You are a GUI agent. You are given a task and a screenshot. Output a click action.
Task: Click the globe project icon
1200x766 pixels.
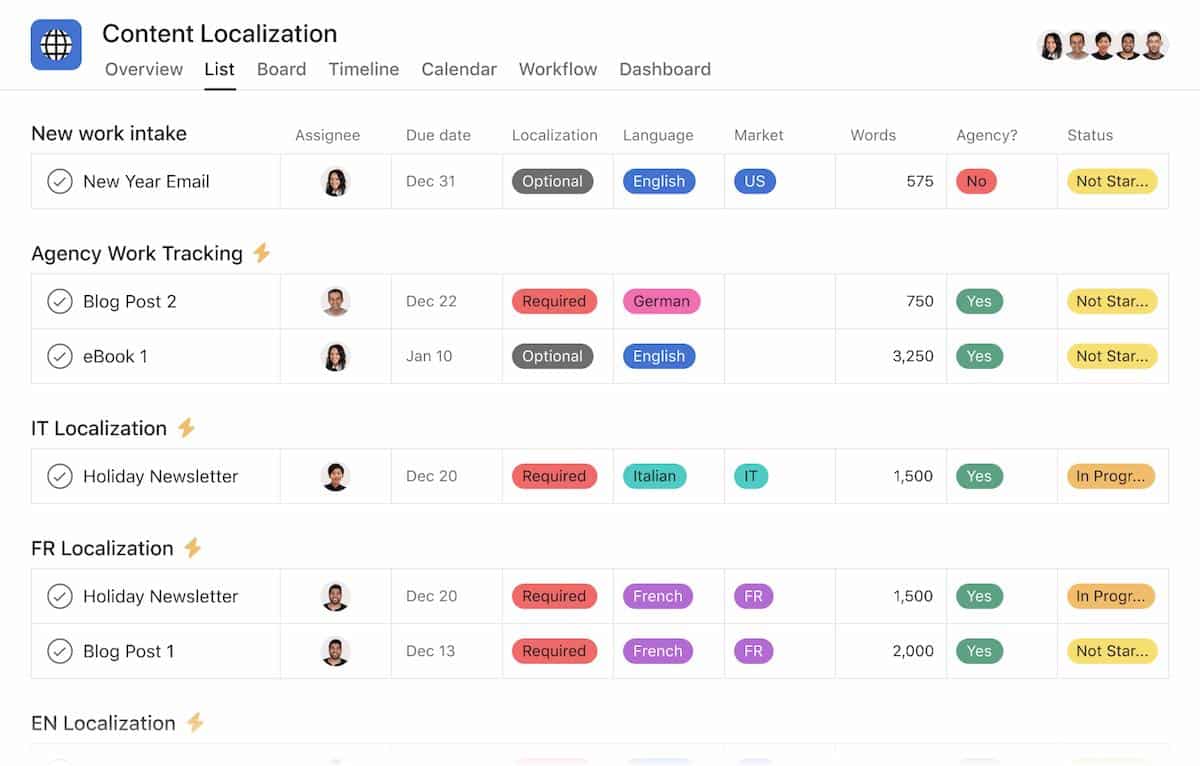[56, 45]
